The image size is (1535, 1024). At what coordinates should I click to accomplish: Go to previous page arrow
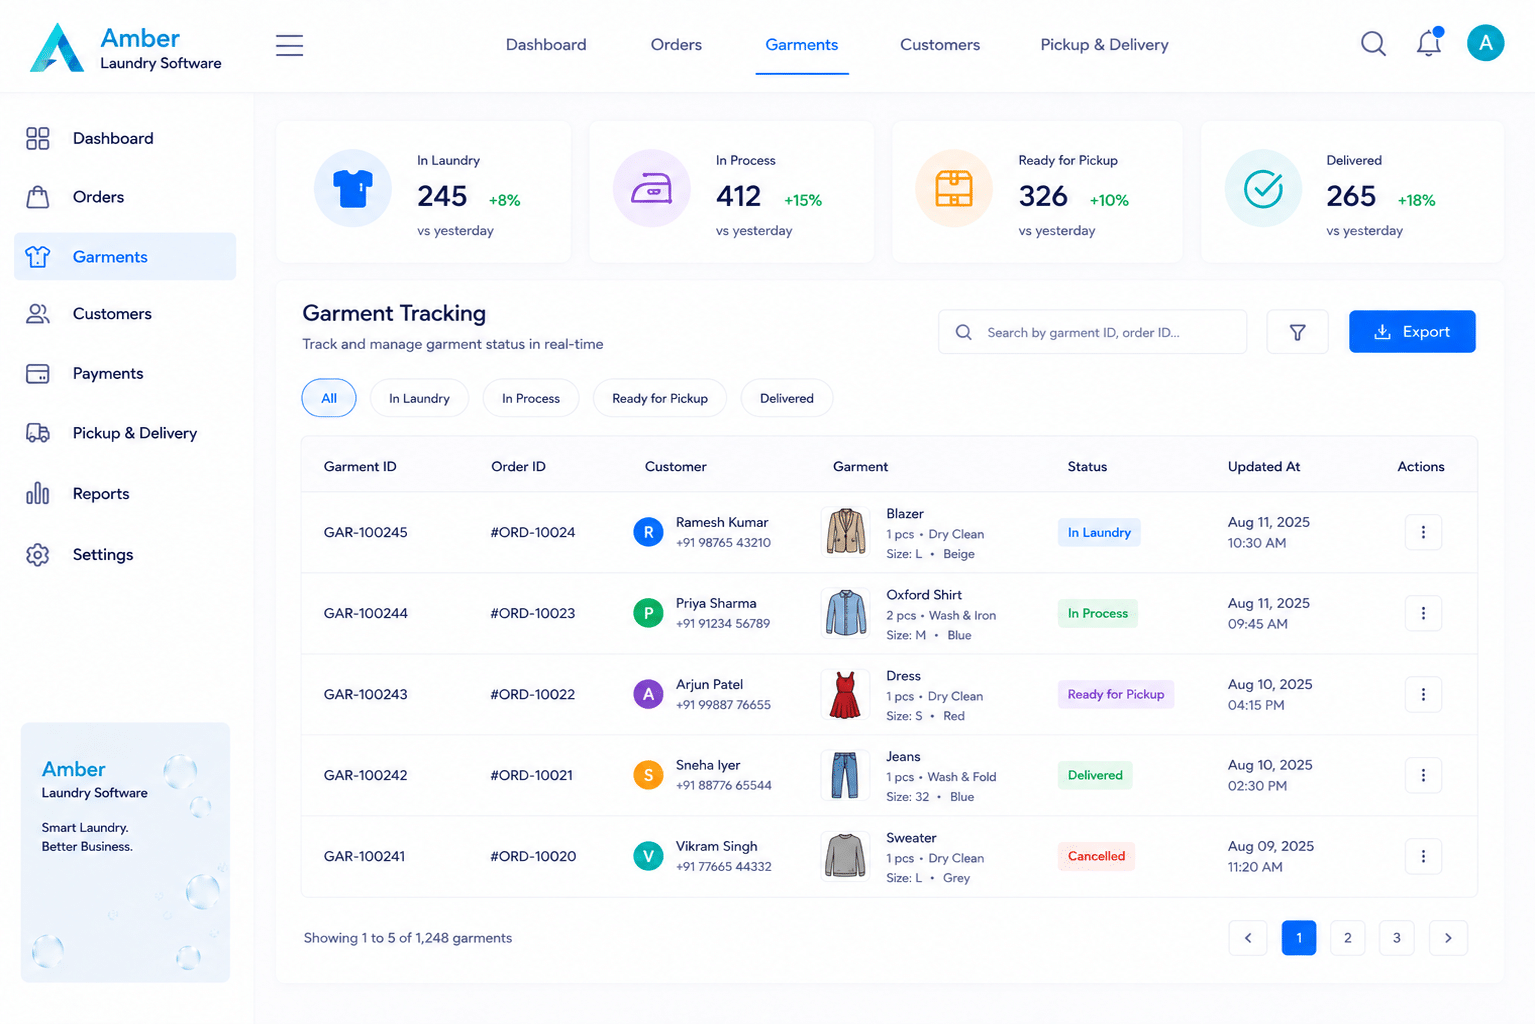[x=1248, y=938]
